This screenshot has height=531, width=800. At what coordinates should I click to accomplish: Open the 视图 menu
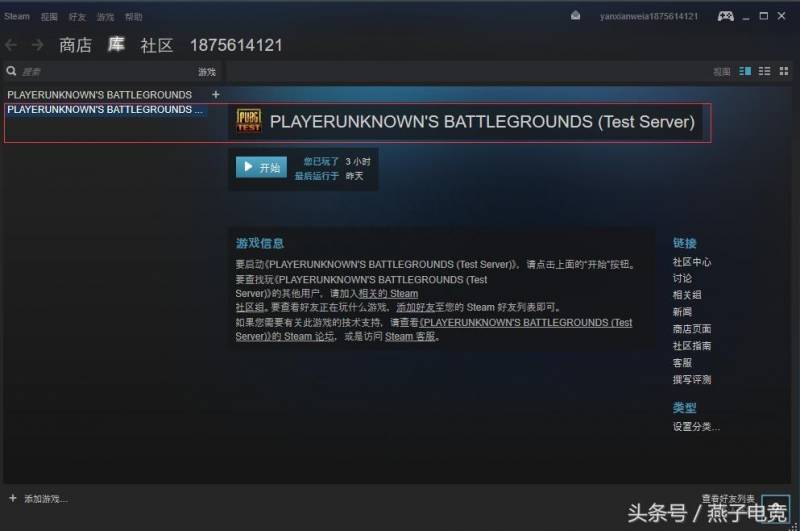click(x=49, y=17)
